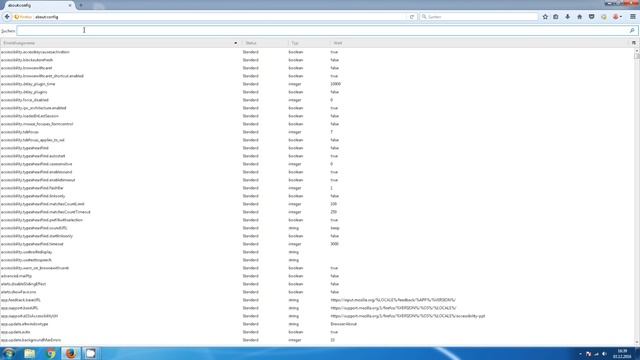Open Windows Explorer from the taskbar
Image resolution: width=640 pixels, height=360 pixels.
click(29, 353)
